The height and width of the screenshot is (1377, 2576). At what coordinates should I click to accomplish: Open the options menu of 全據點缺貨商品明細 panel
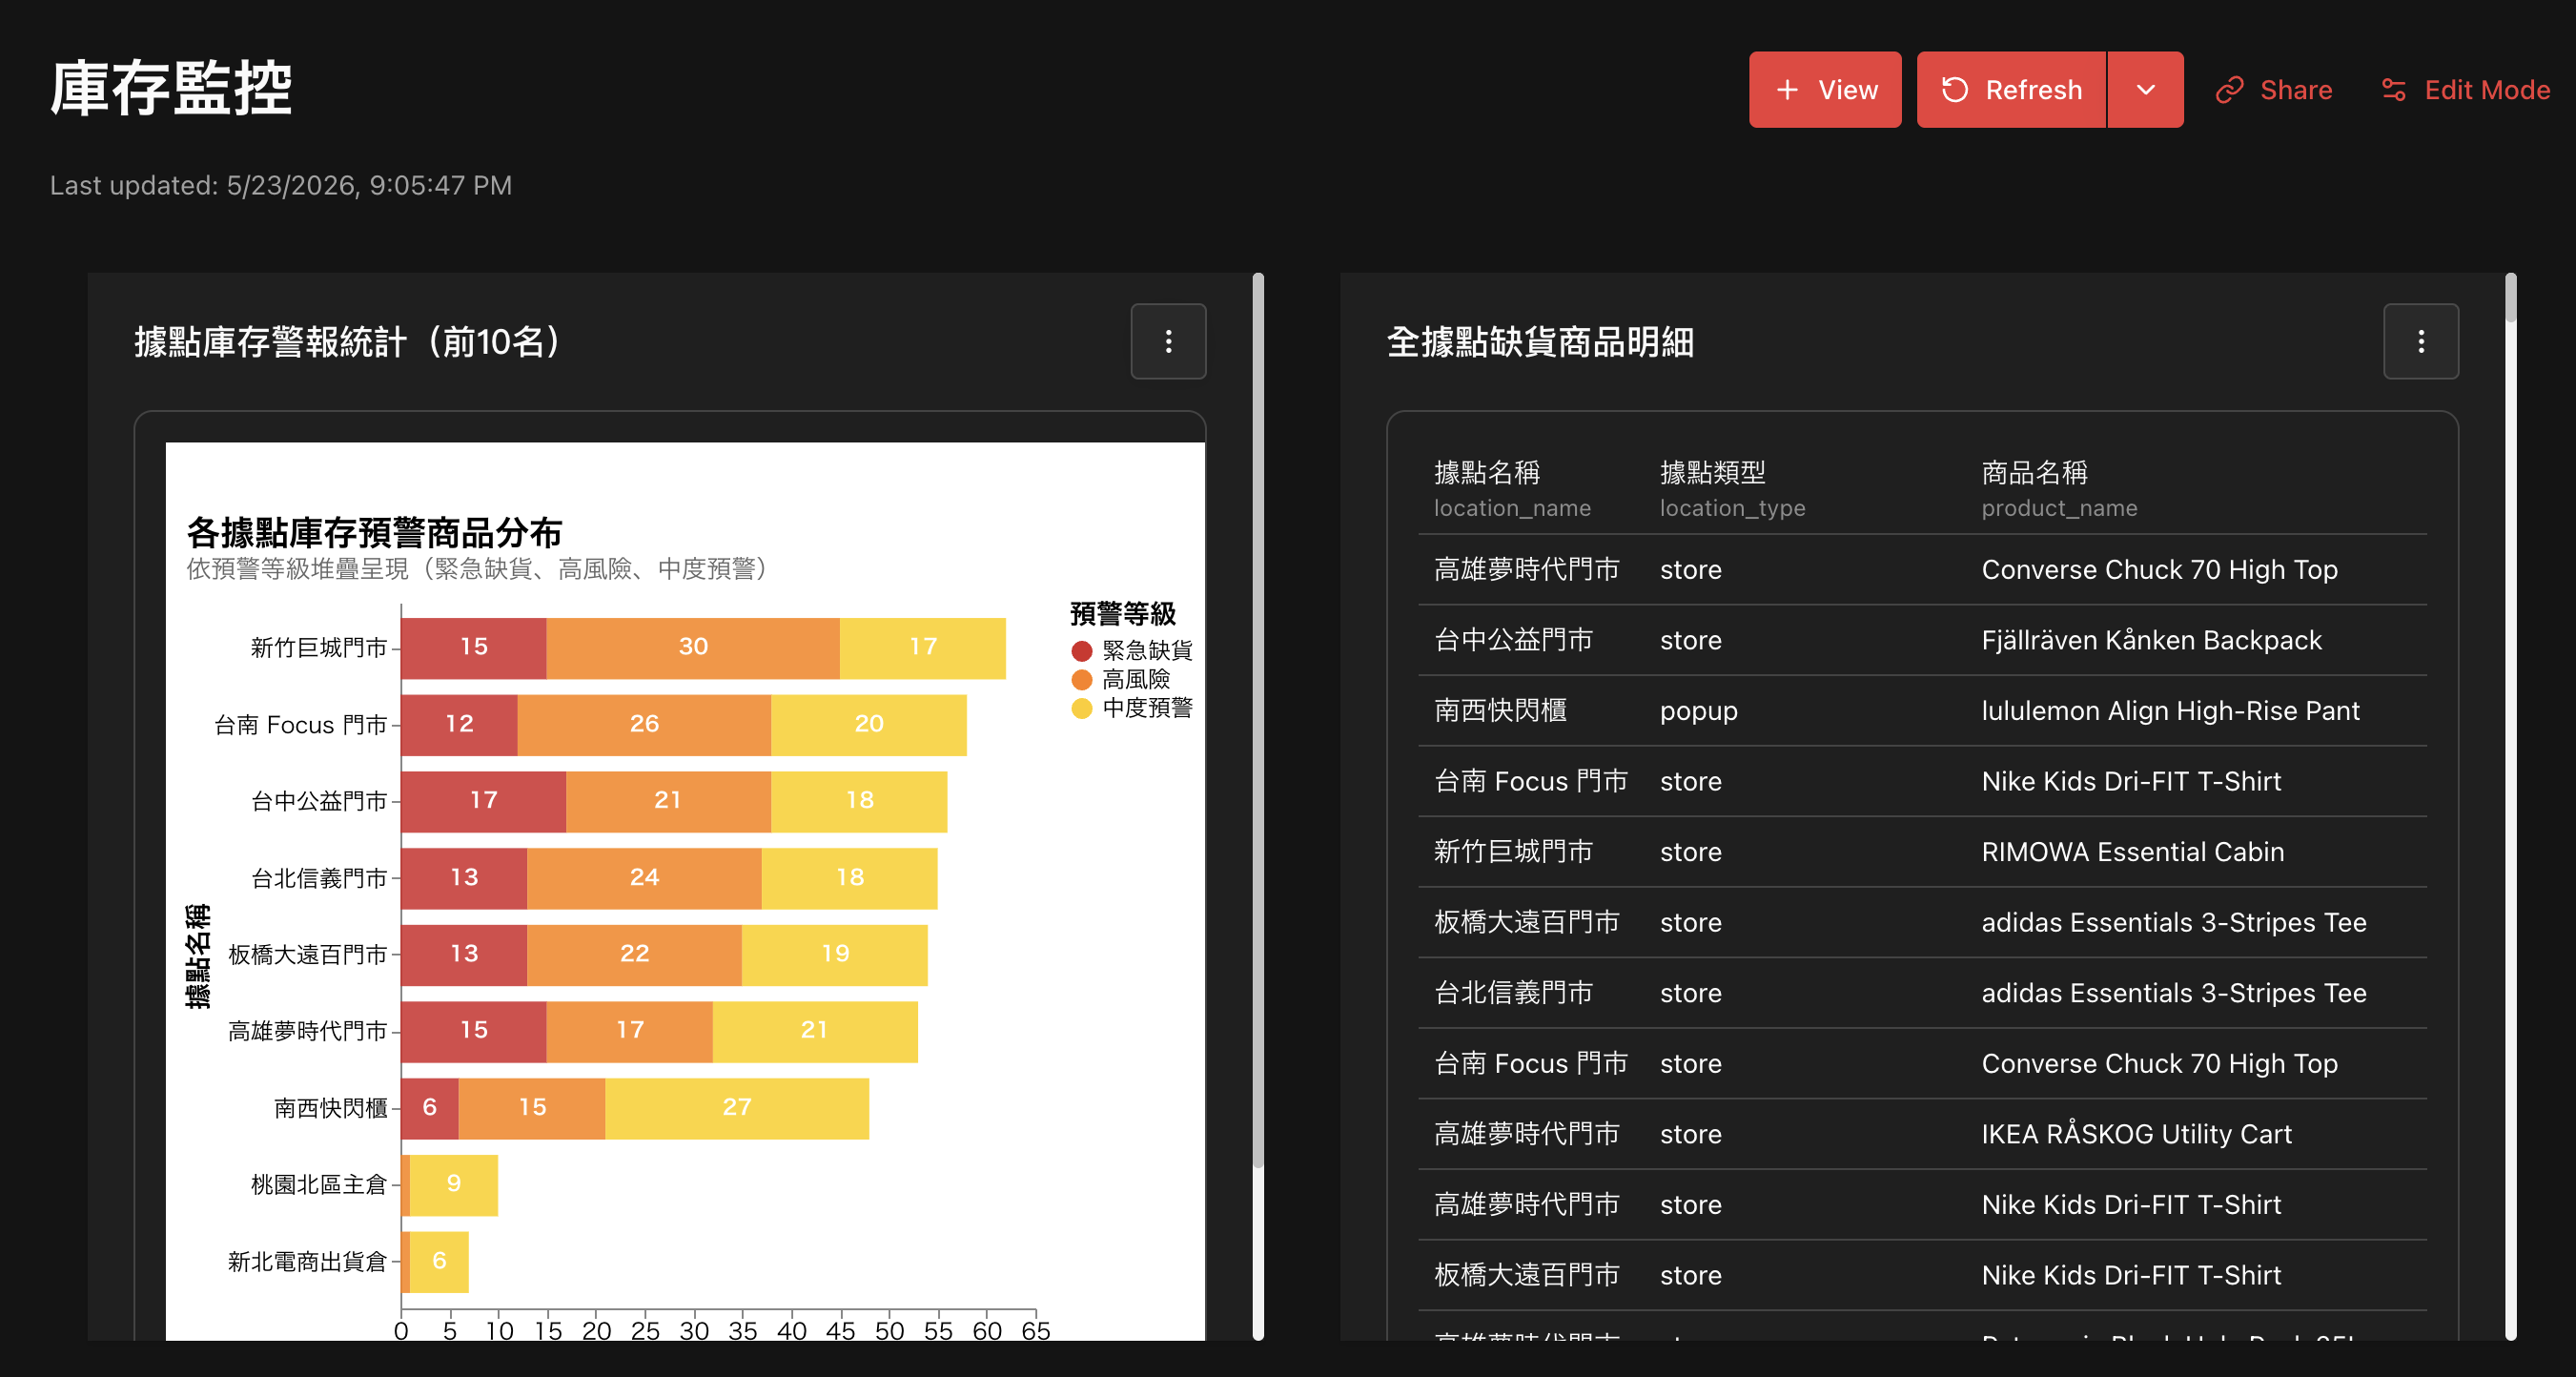tap(2420, 342)
